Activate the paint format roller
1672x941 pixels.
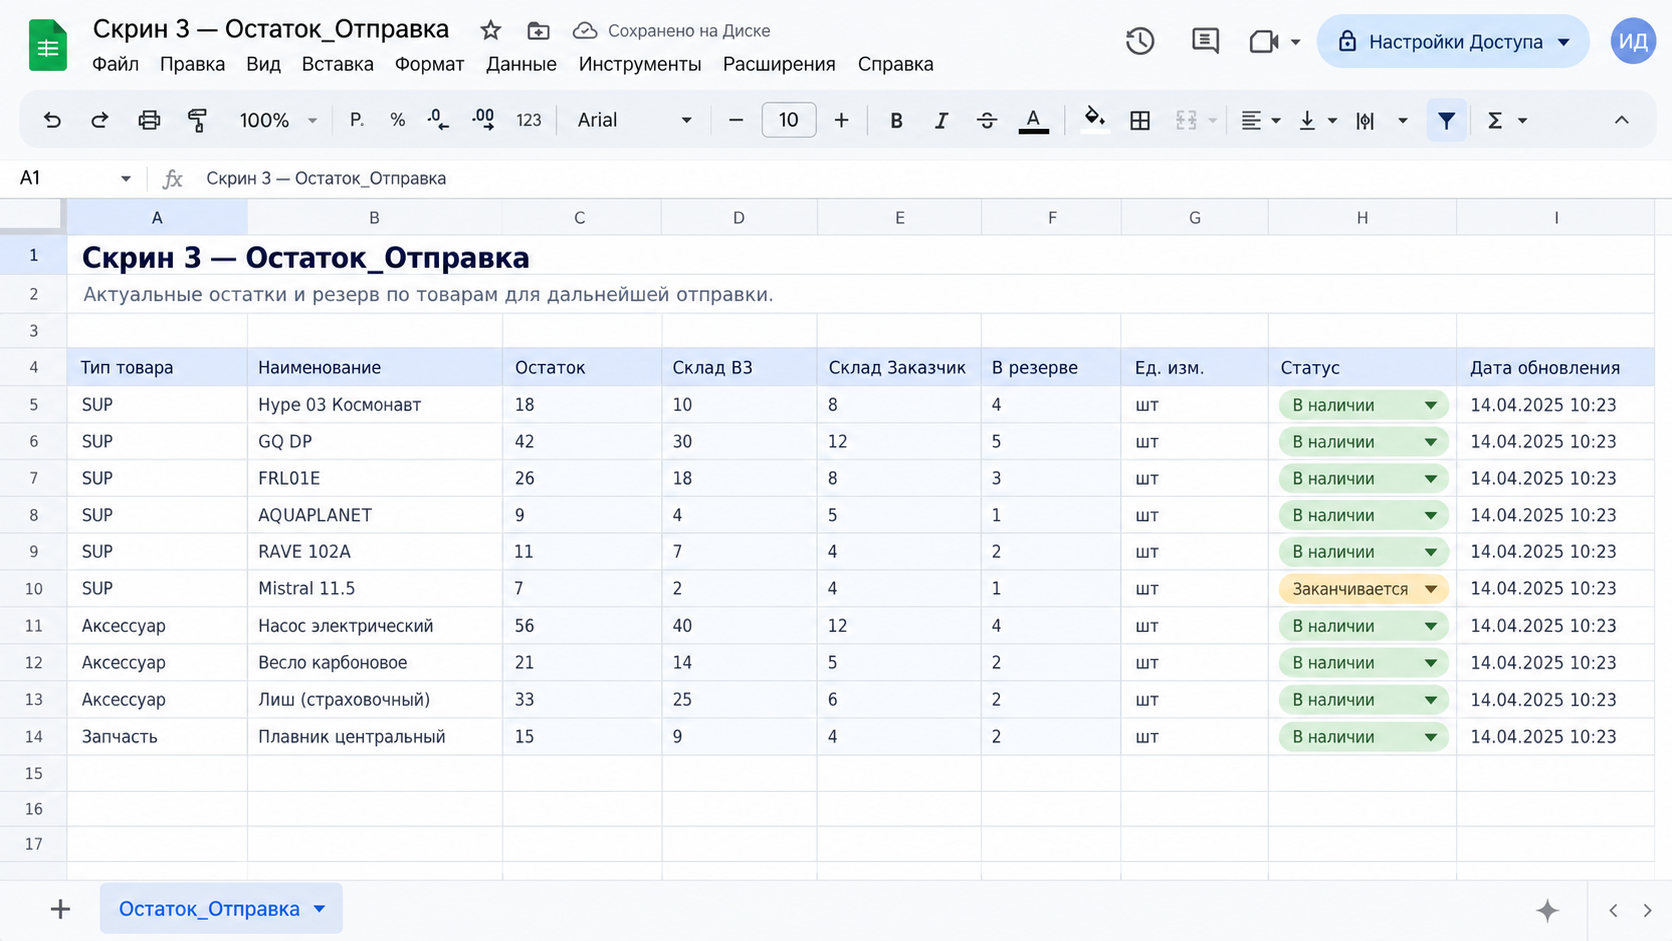[197, 120]
